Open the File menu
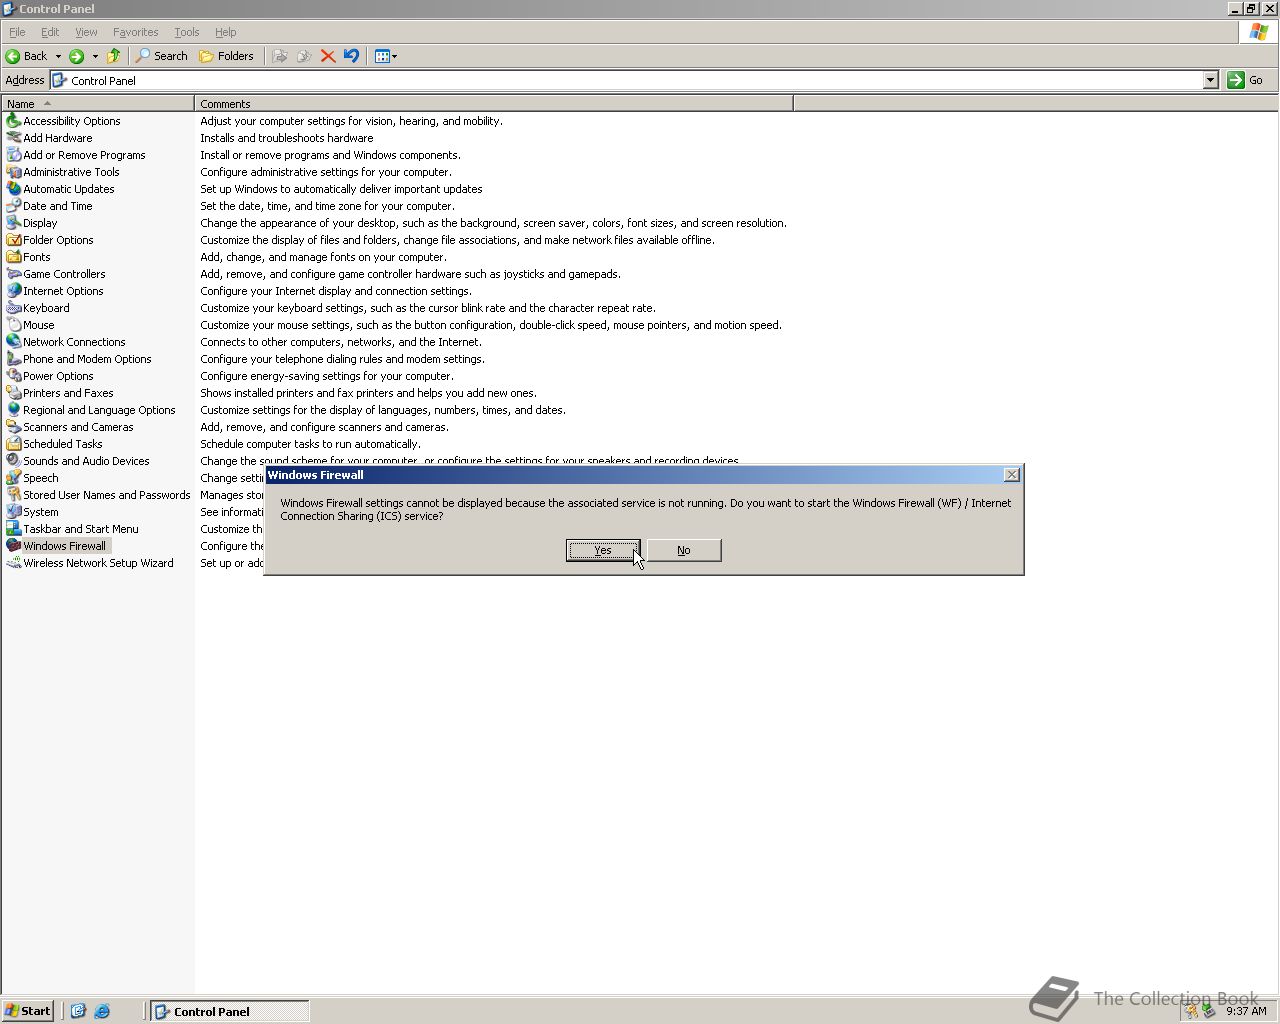1280x1024 pixels. click(17, 32)
